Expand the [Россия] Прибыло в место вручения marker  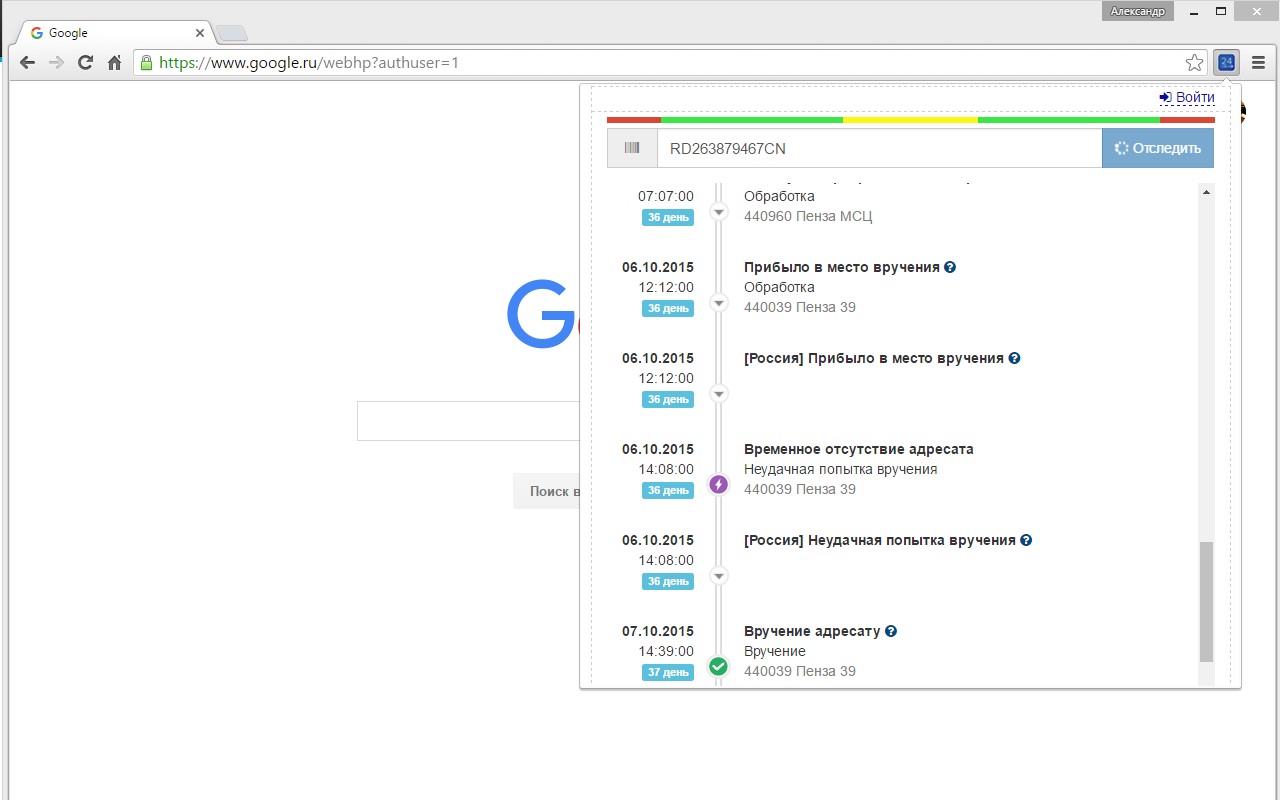pyautogui.click(x=718, y=393)
